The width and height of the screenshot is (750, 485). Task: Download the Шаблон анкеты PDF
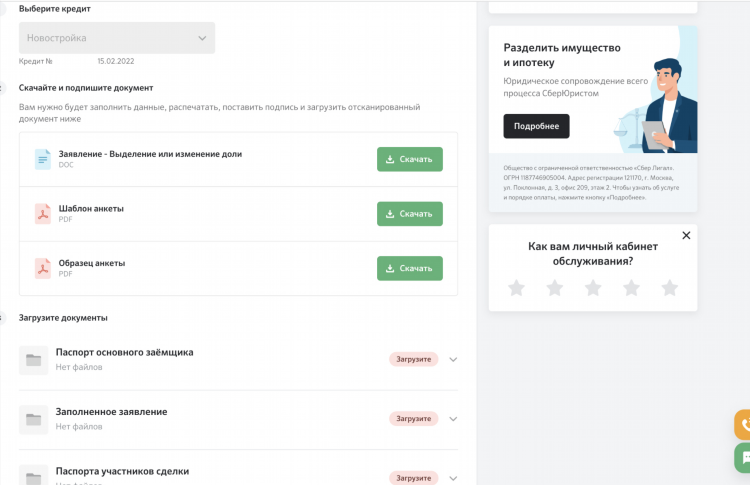click(x=410, y=214)
